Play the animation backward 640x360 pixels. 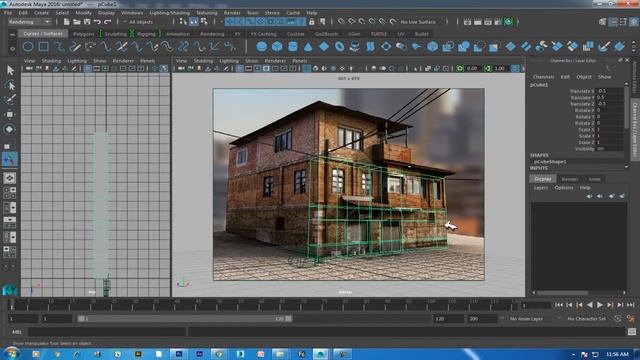589,305
